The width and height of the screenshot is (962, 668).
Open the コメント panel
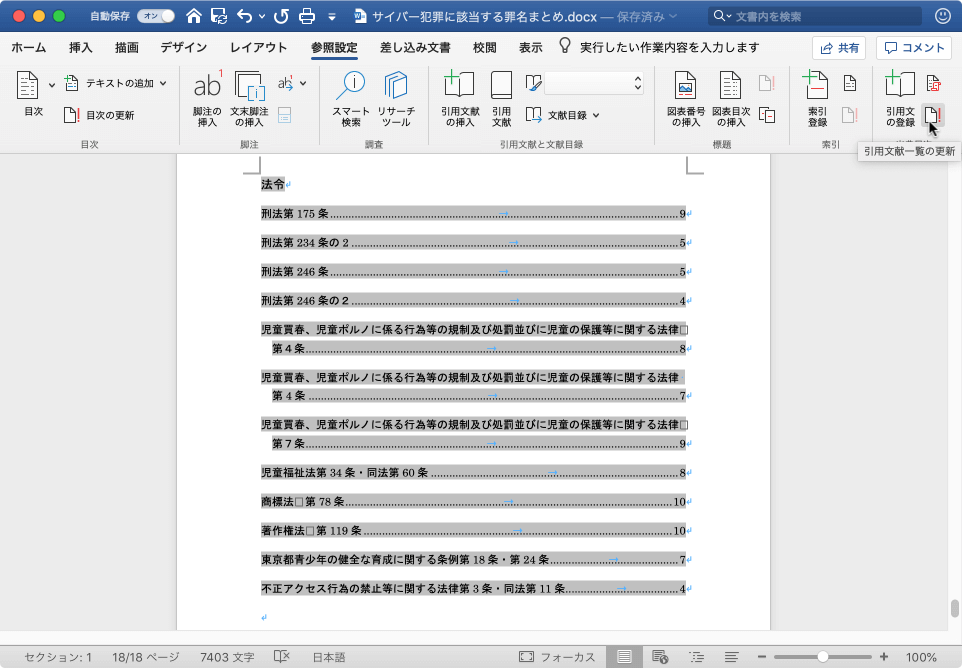click(x=913, y=46)
